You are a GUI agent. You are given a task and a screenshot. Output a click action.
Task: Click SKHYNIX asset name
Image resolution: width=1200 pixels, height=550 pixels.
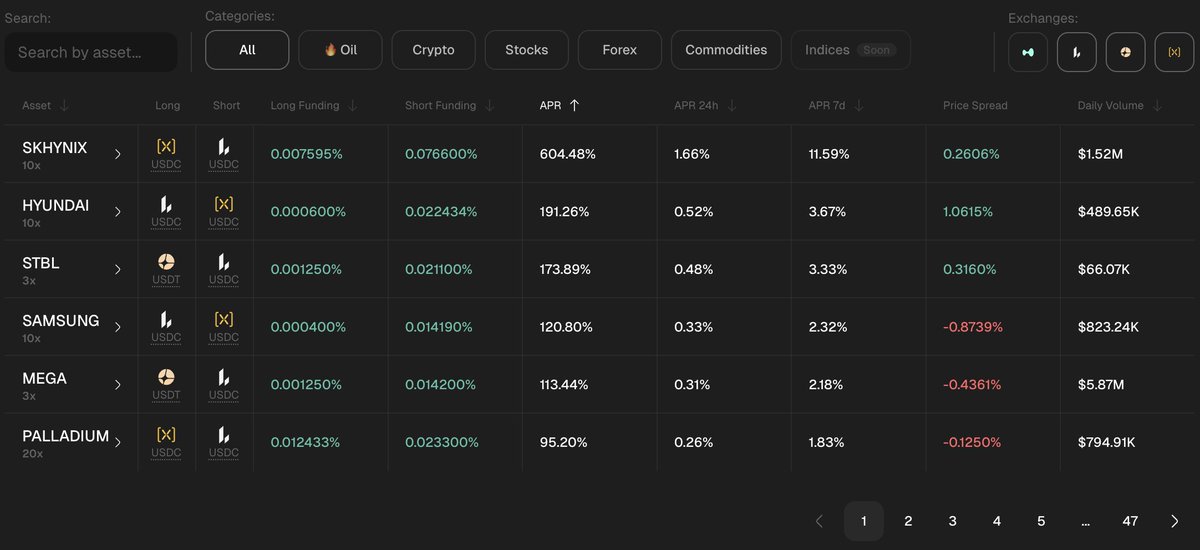[54, 148]
